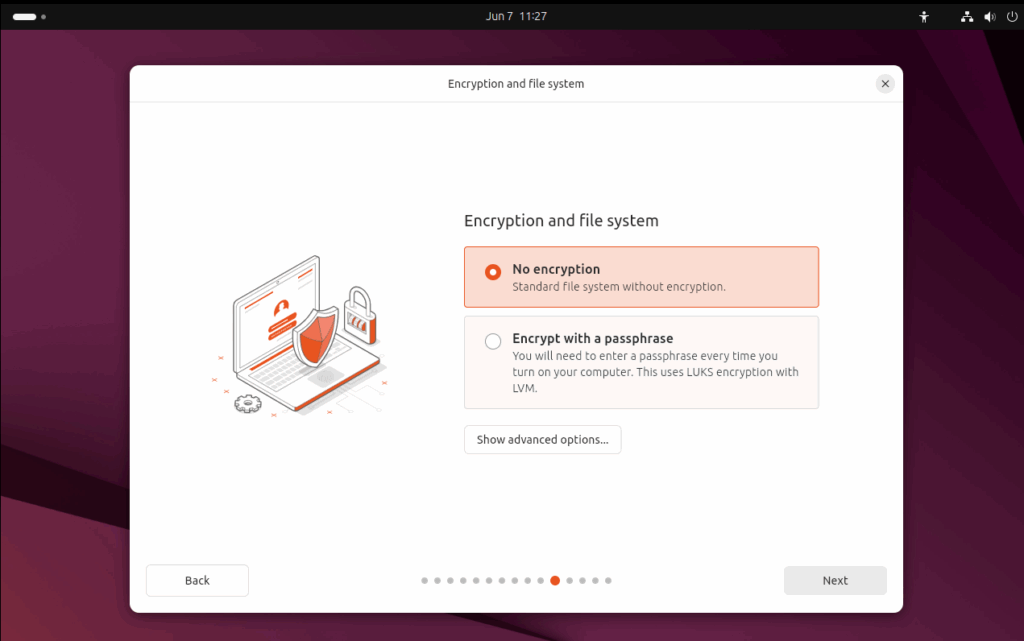
Task: Click the laptop shield encryption illustration
Action: pos(299,336)
